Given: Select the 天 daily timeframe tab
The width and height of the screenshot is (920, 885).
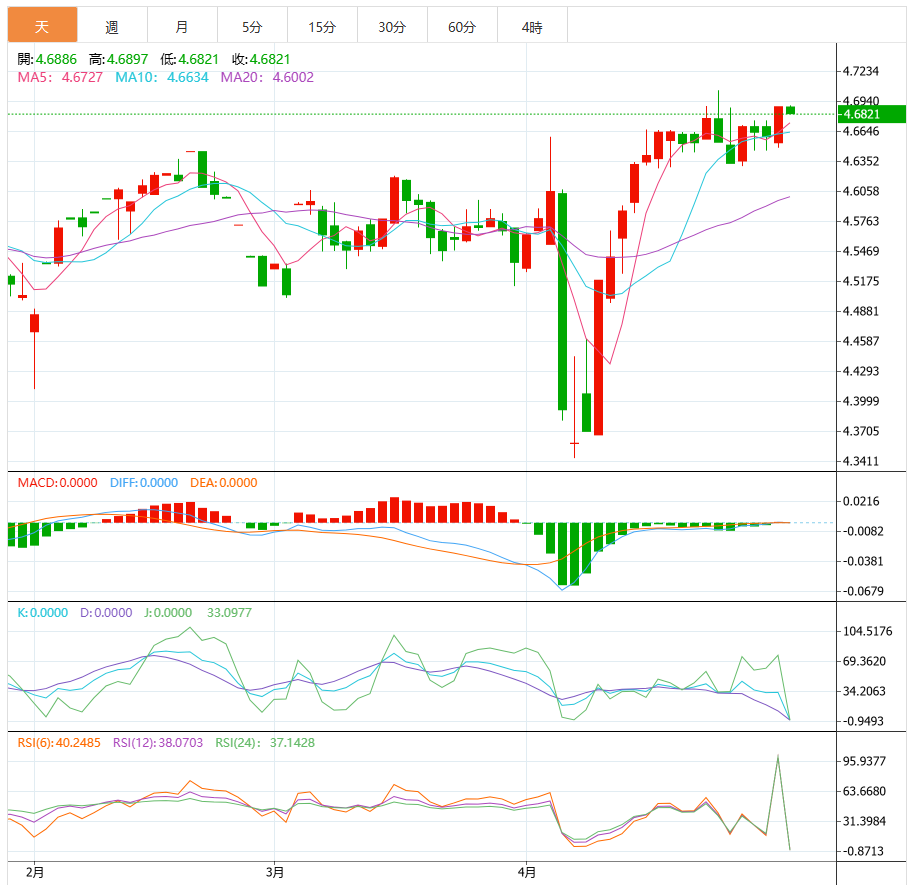Looking at the screenshot, I should tap(42, 25).
